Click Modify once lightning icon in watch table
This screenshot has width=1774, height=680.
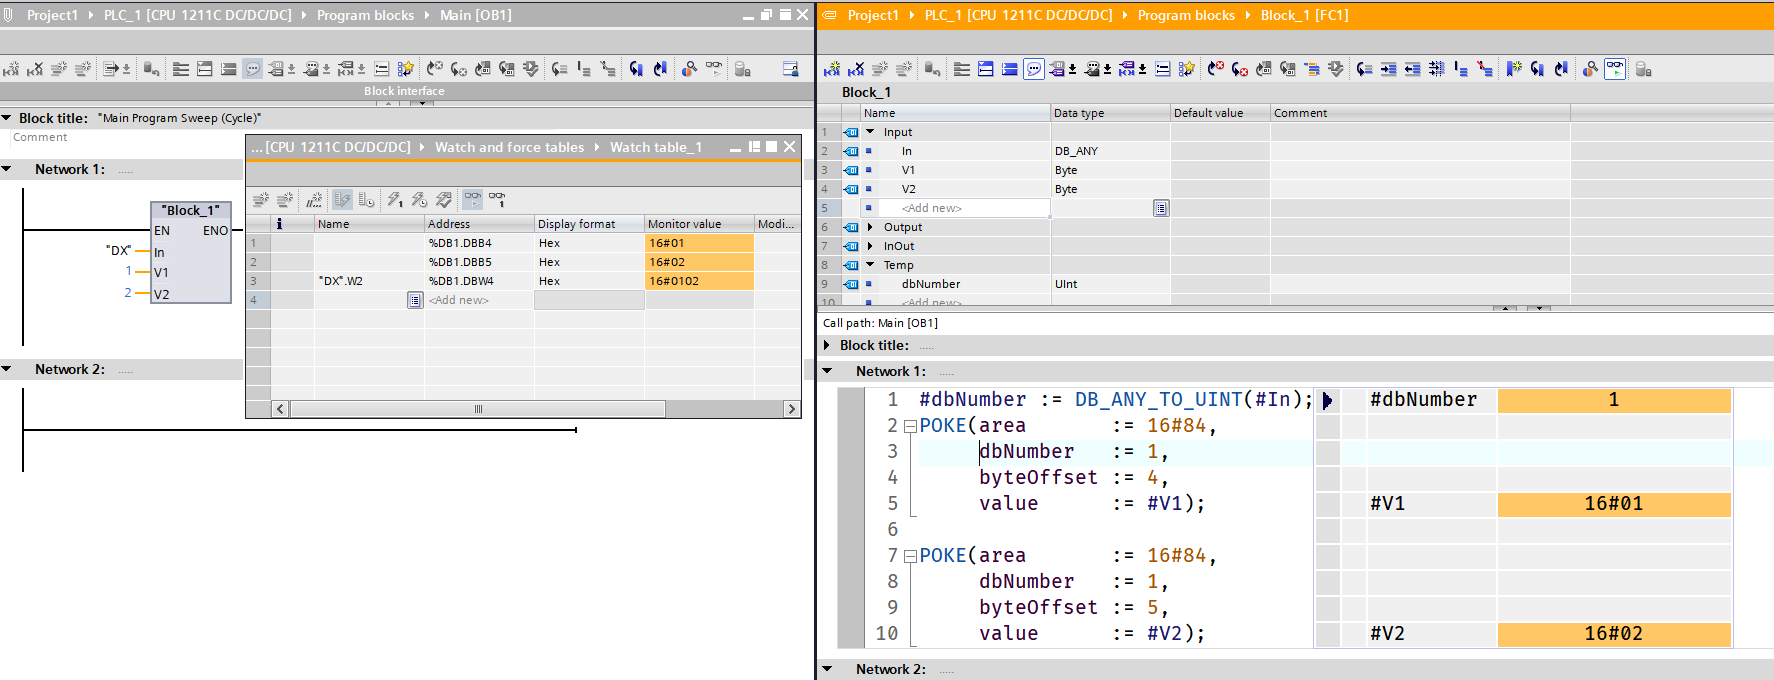[395, 200]
